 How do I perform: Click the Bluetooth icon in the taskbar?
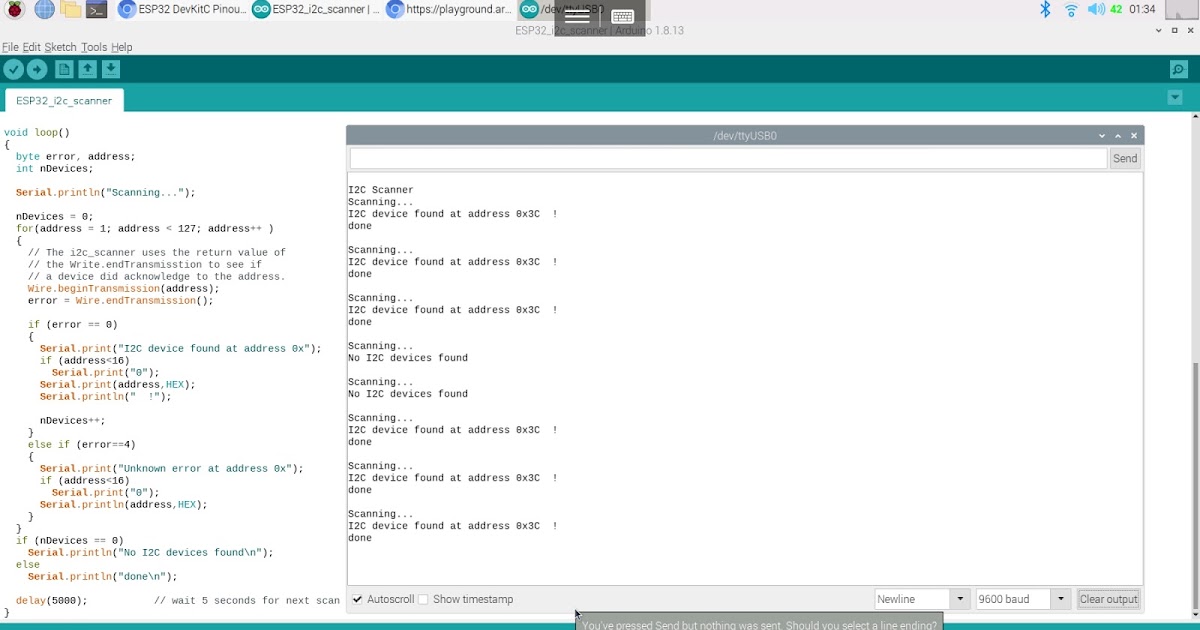[1043, 10]
